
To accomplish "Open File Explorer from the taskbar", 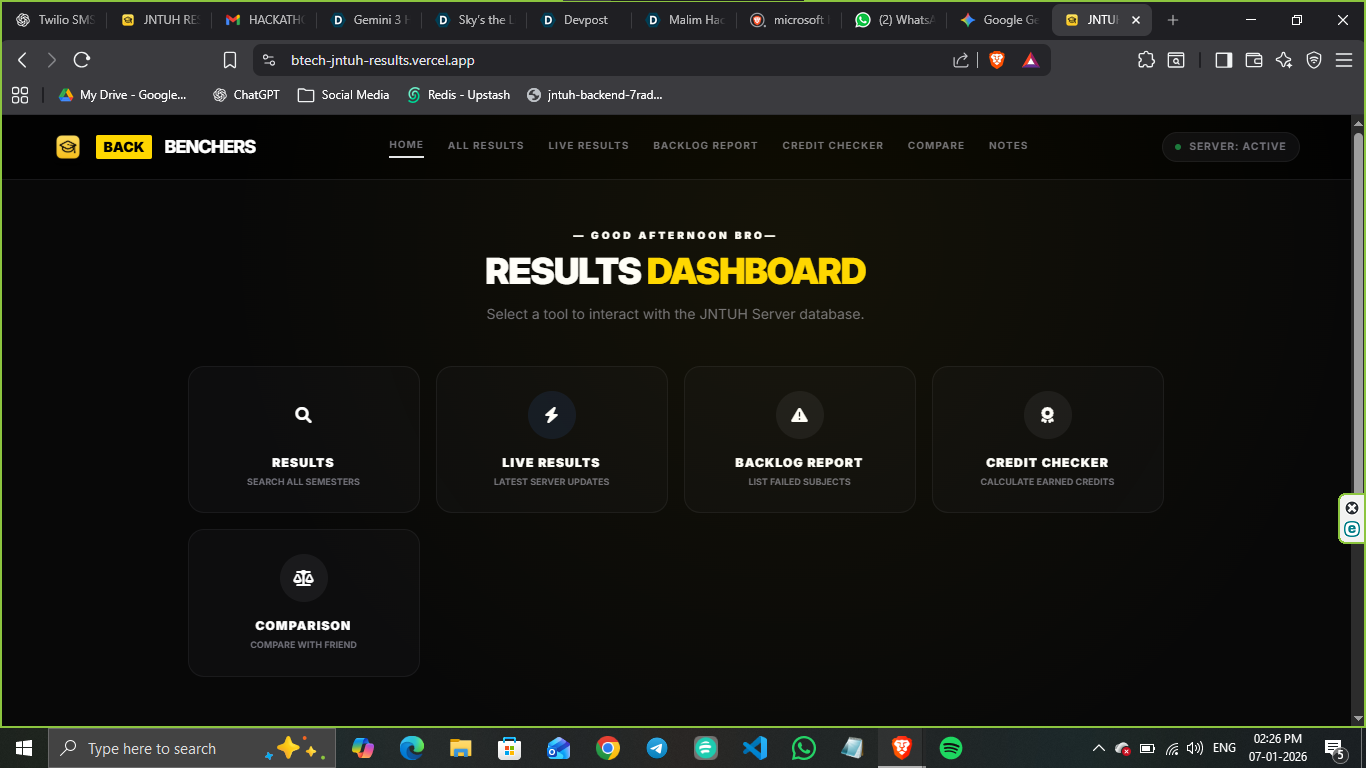I will pos(460,748).
